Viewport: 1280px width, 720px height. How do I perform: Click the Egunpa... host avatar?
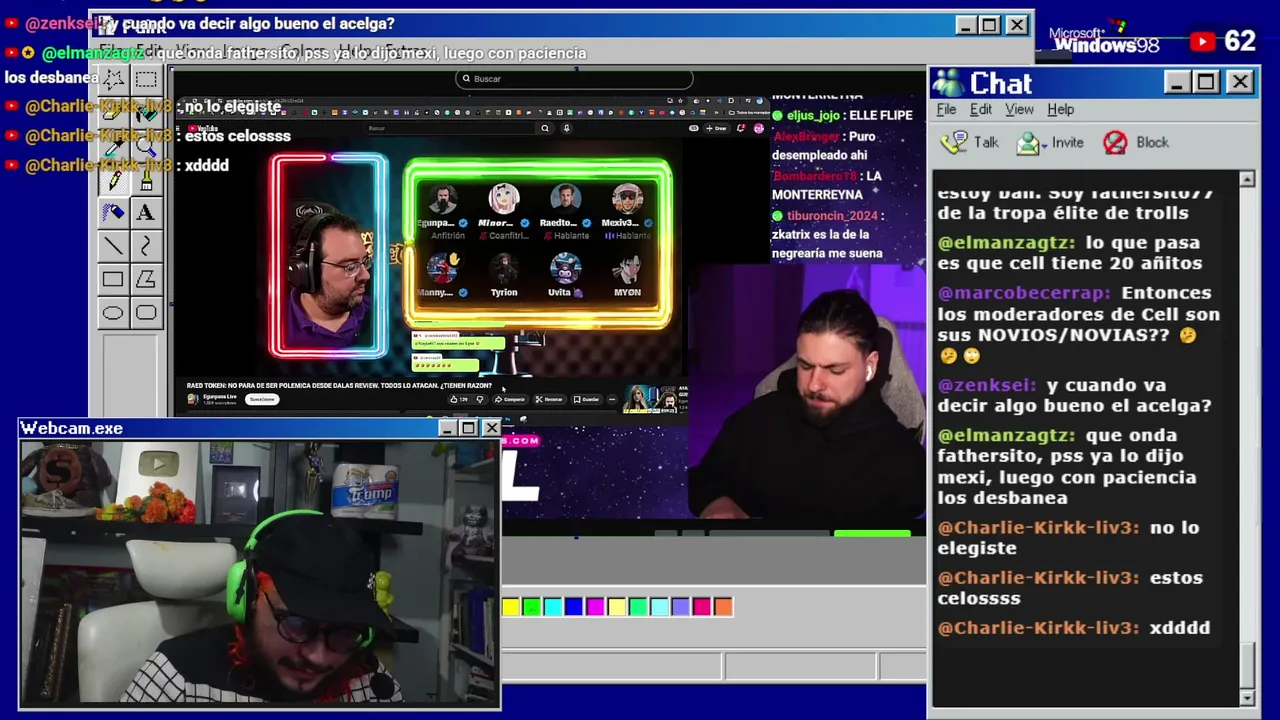pos(441,198)
